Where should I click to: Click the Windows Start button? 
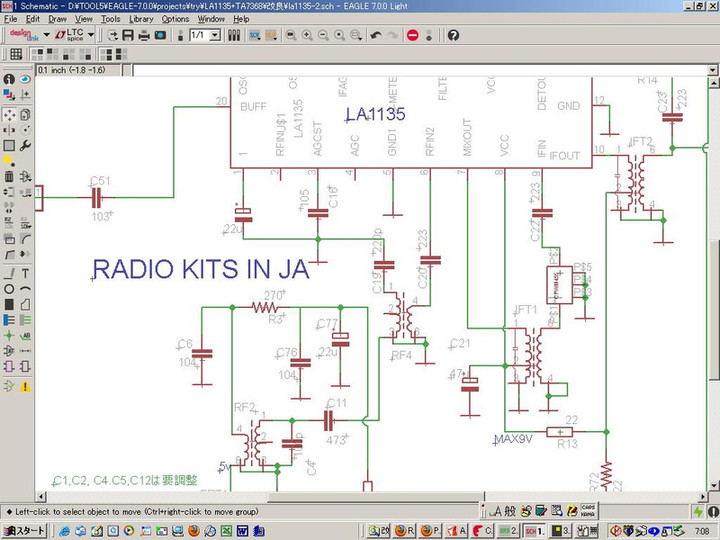click(25, 530)
